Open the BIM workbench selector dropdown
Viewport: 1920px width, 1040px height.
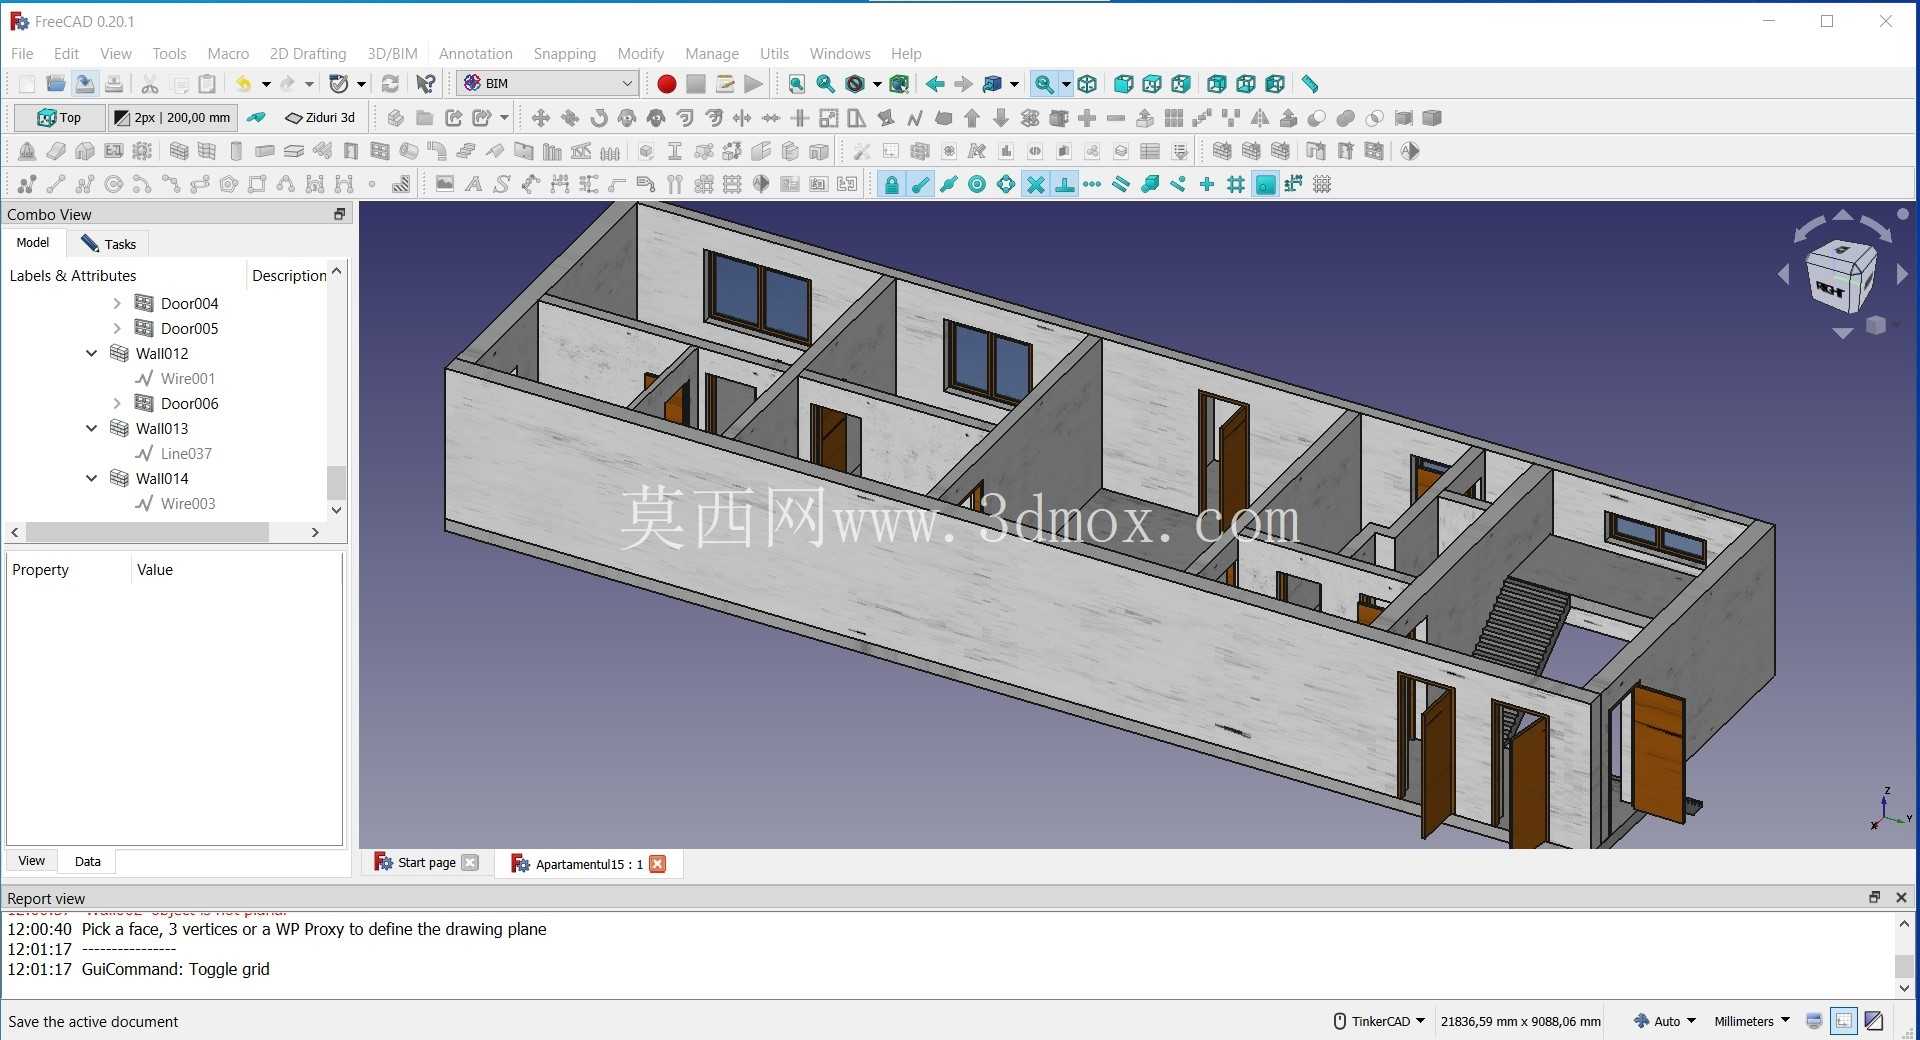tap(548, 84)
